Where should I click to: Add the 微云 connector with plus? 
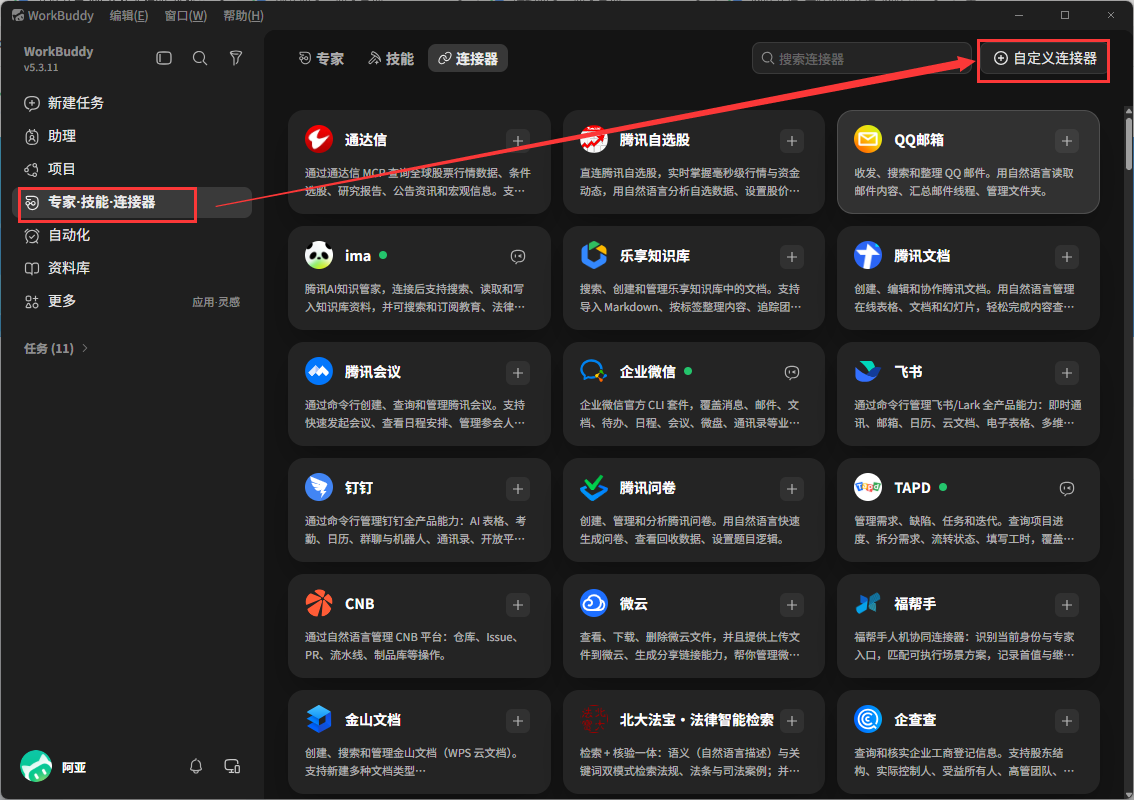pos(792,605)
